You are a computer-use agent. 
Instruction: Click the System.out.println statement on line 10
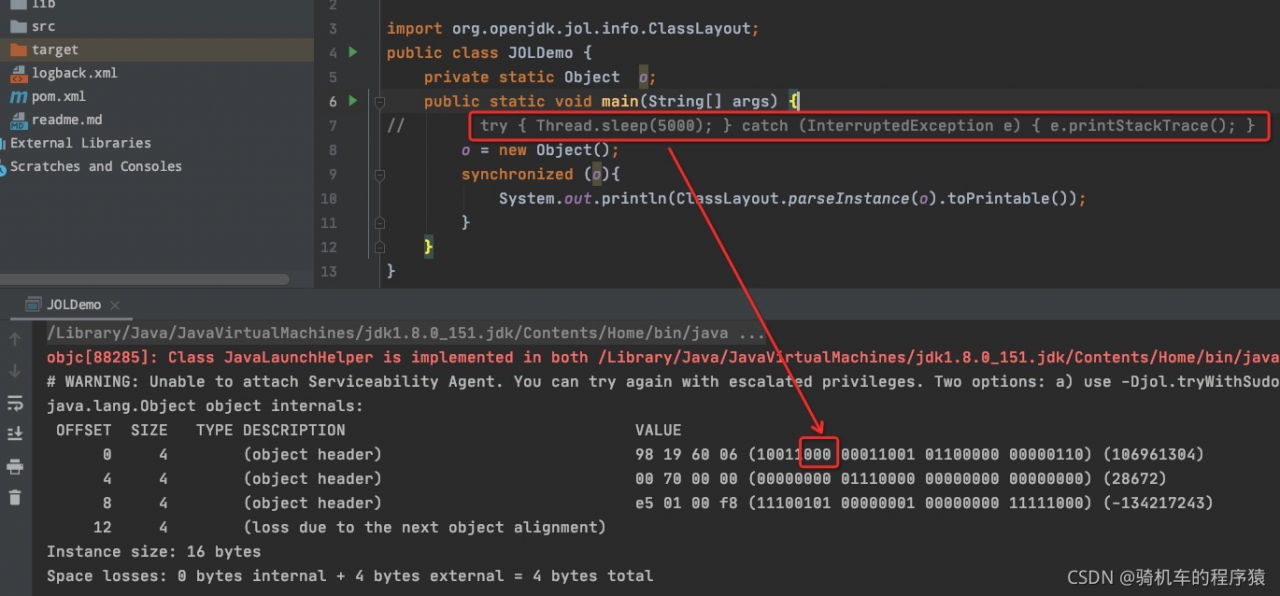coord(792,198)
